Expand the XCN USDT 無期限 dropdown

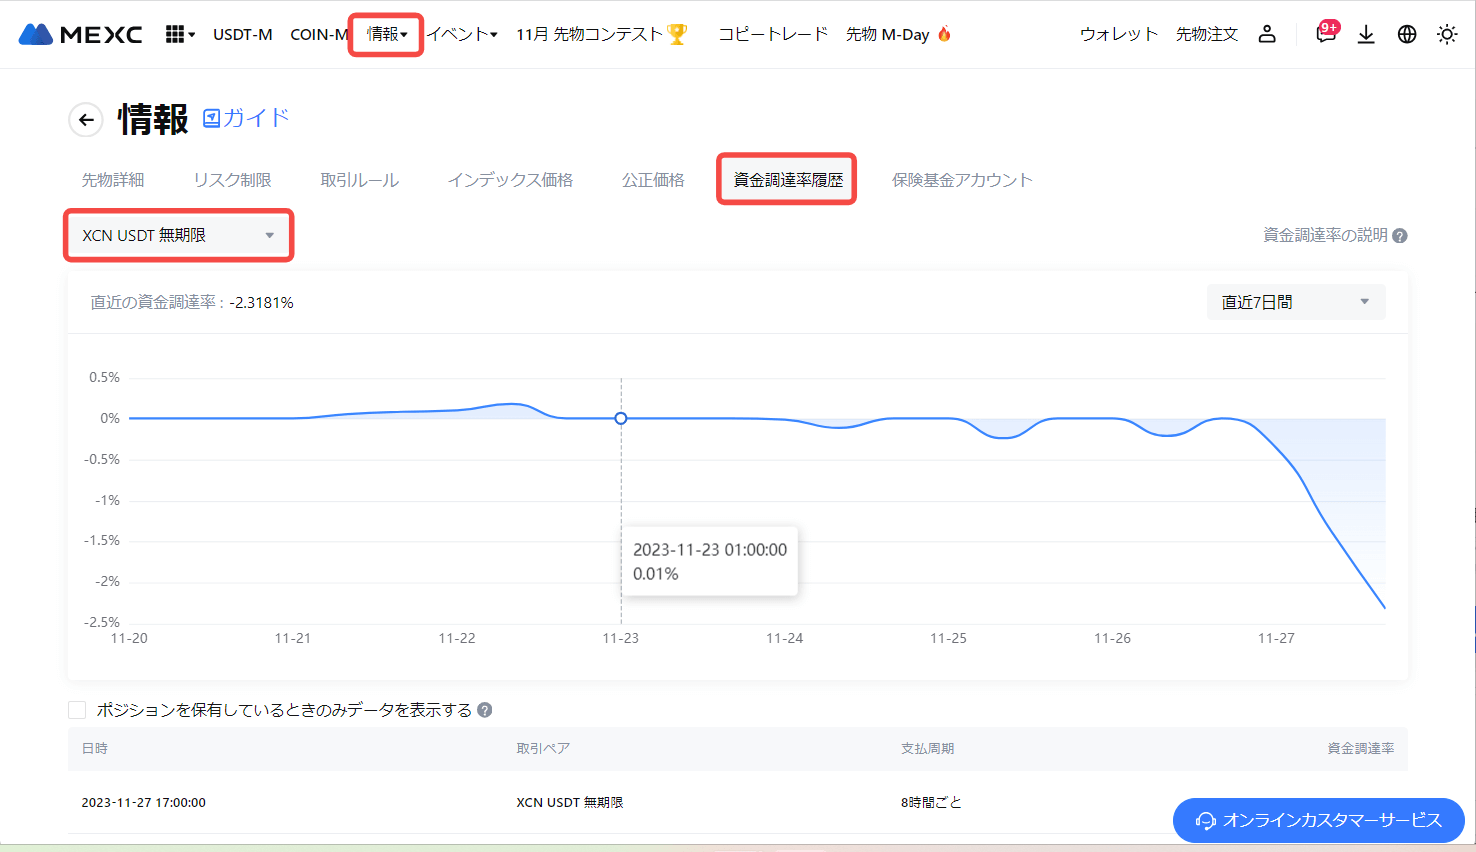click(x=178, y=235)
